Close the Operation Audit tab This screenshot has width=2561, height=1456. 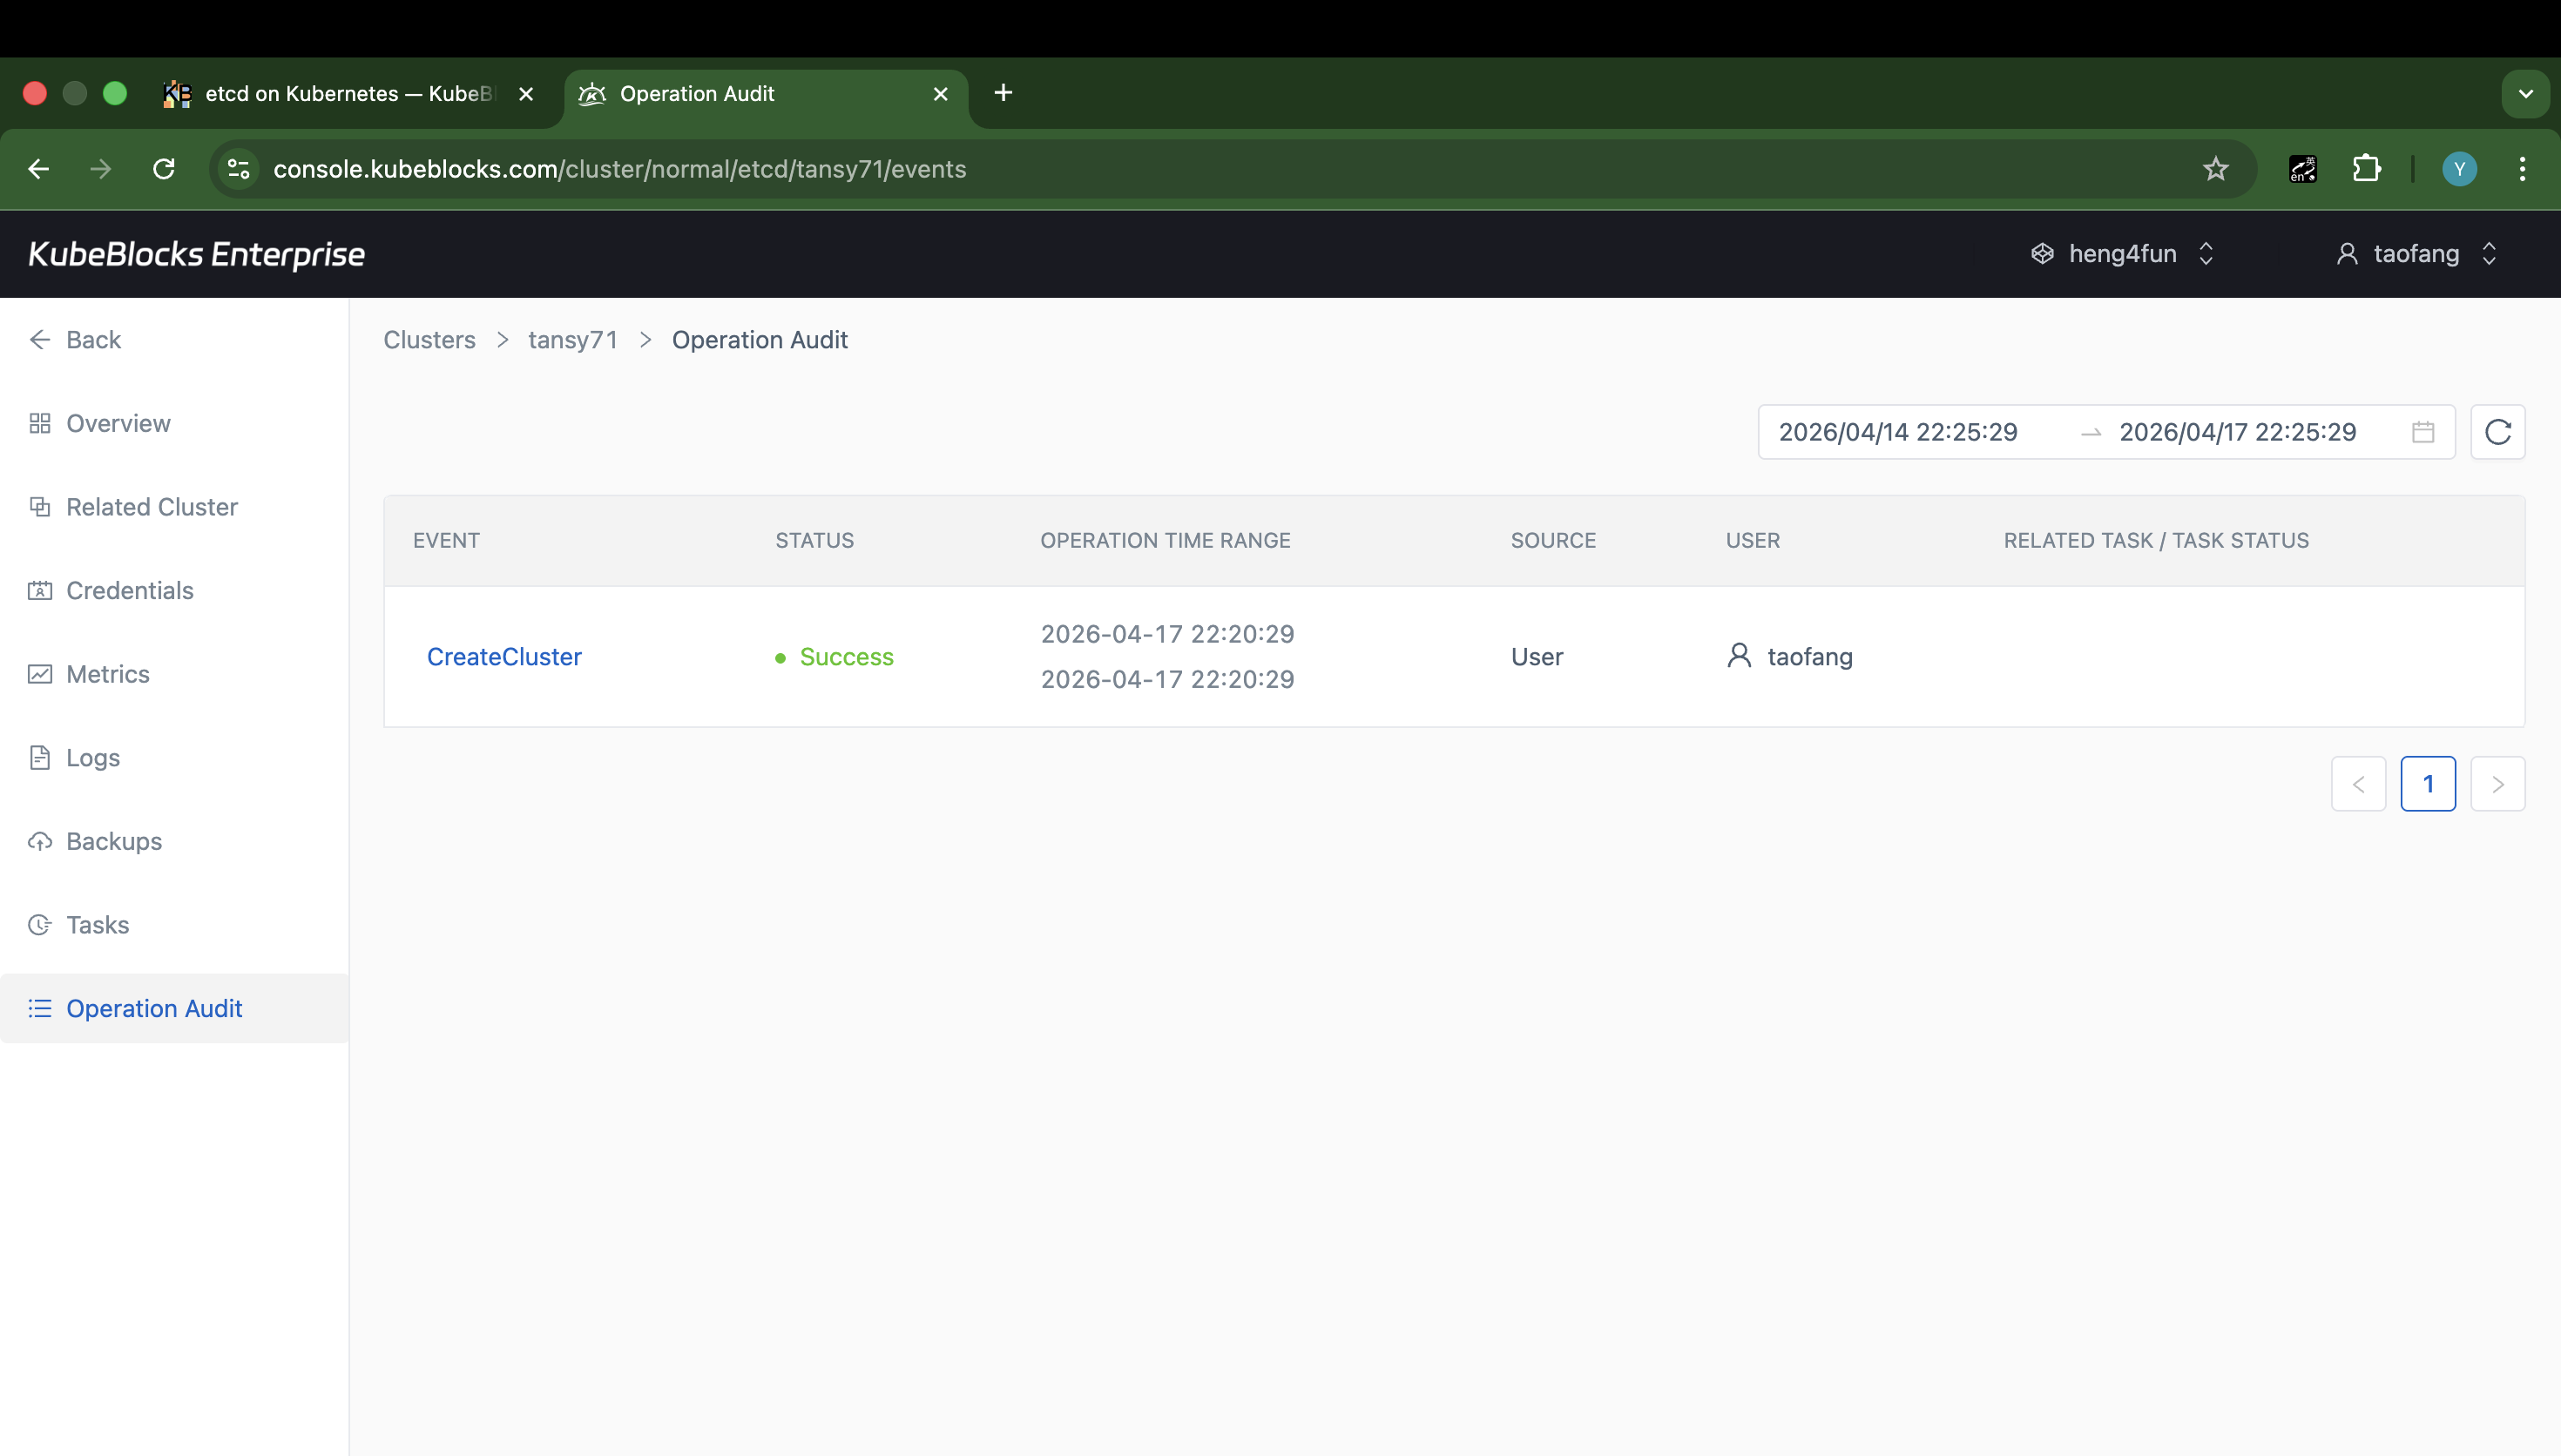pyautogui.click(x=940, y=94)
